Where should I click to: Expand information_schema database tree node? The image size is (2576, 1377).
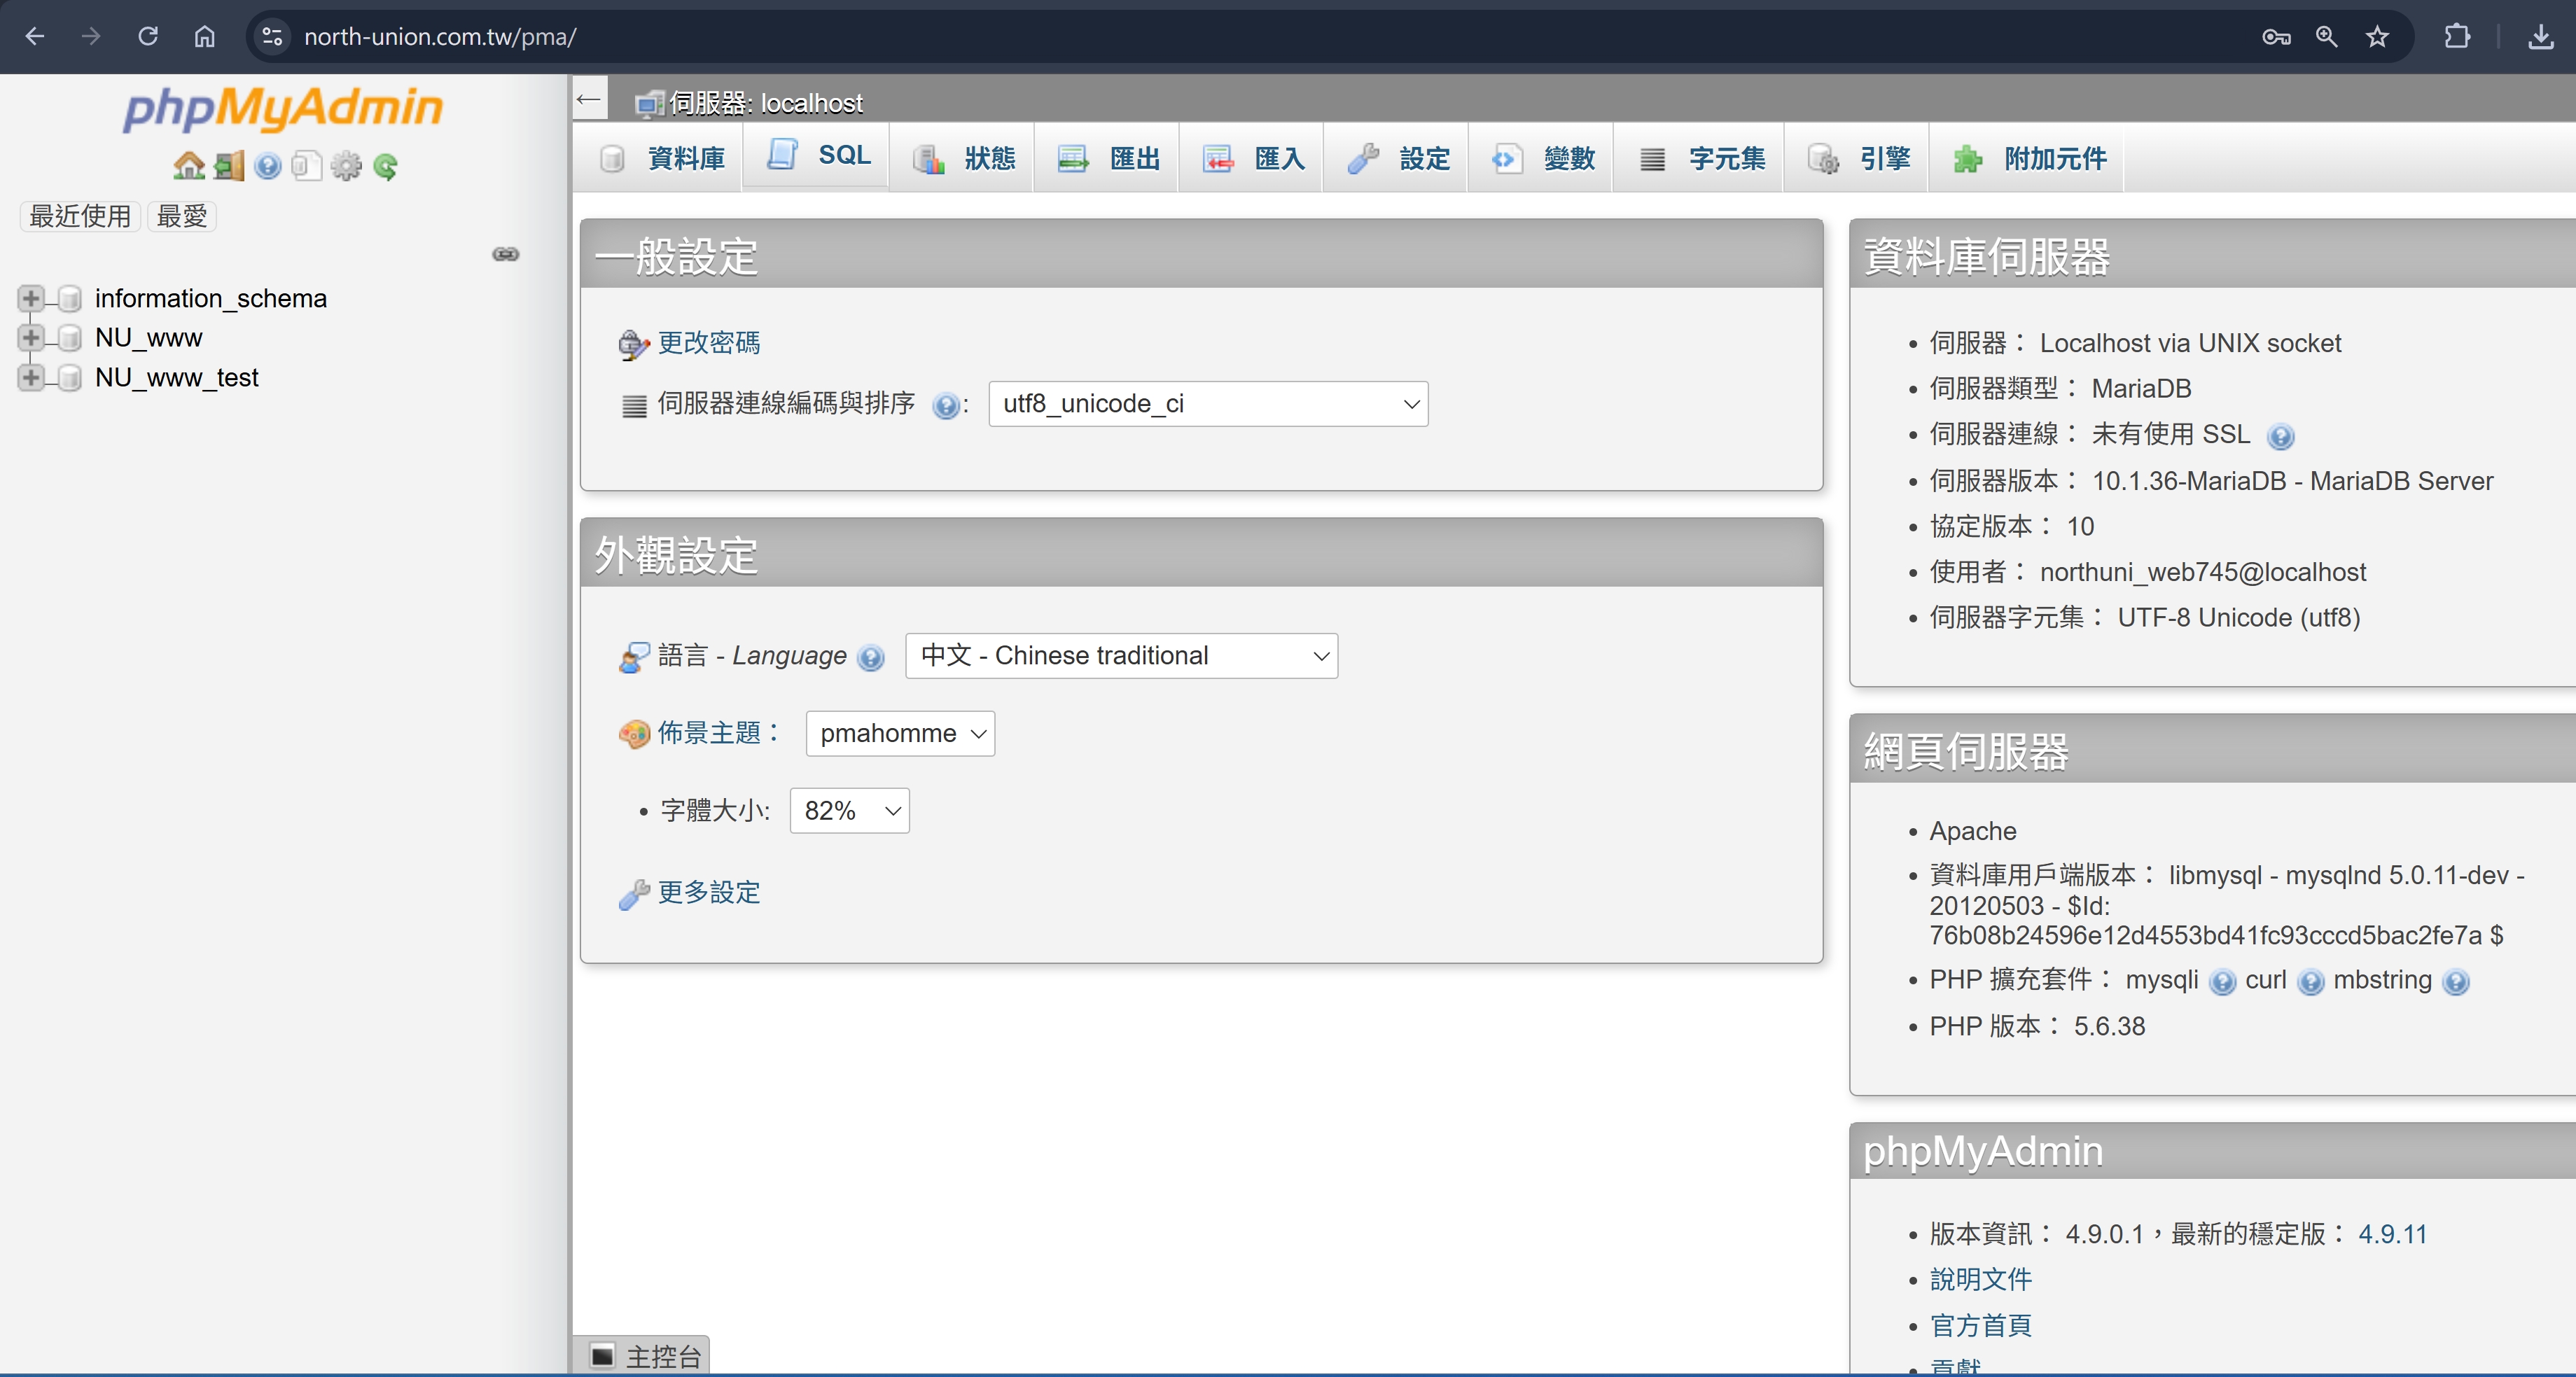pos(30,298)
